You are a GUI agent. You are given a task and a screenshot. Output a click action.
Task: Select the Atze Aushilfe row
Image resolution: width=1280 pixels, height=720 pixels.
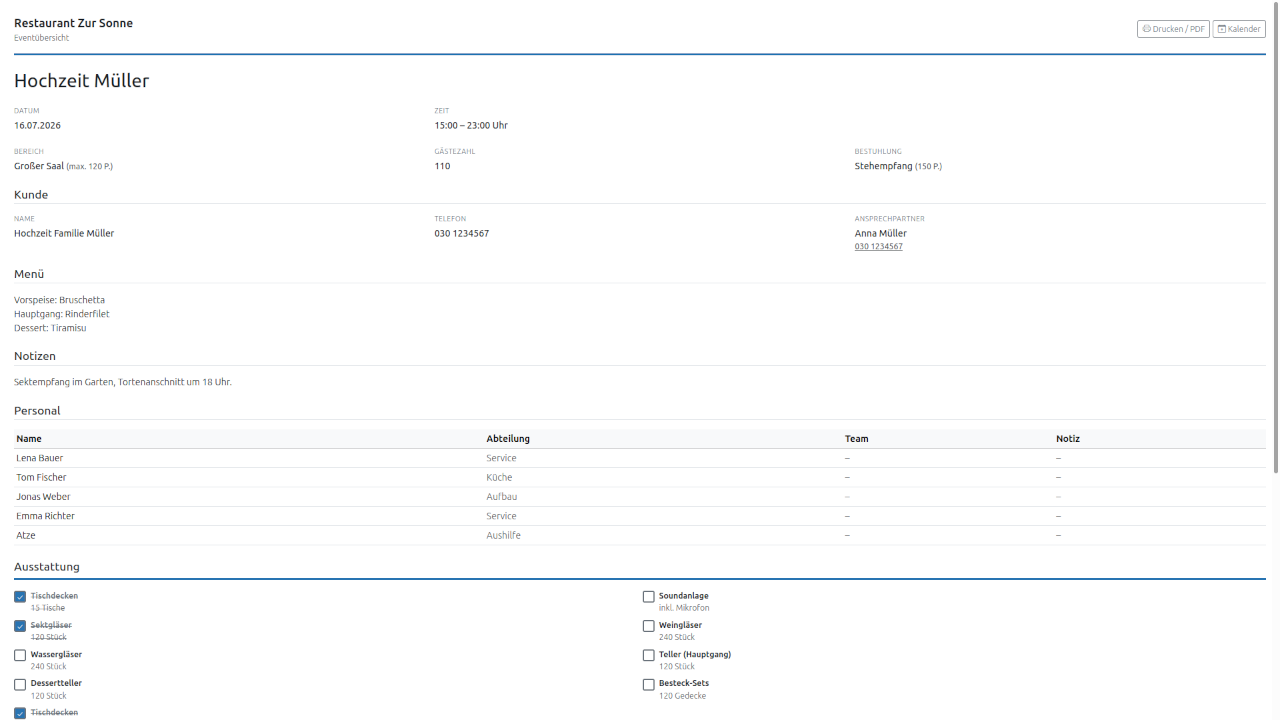coord(640,535)
